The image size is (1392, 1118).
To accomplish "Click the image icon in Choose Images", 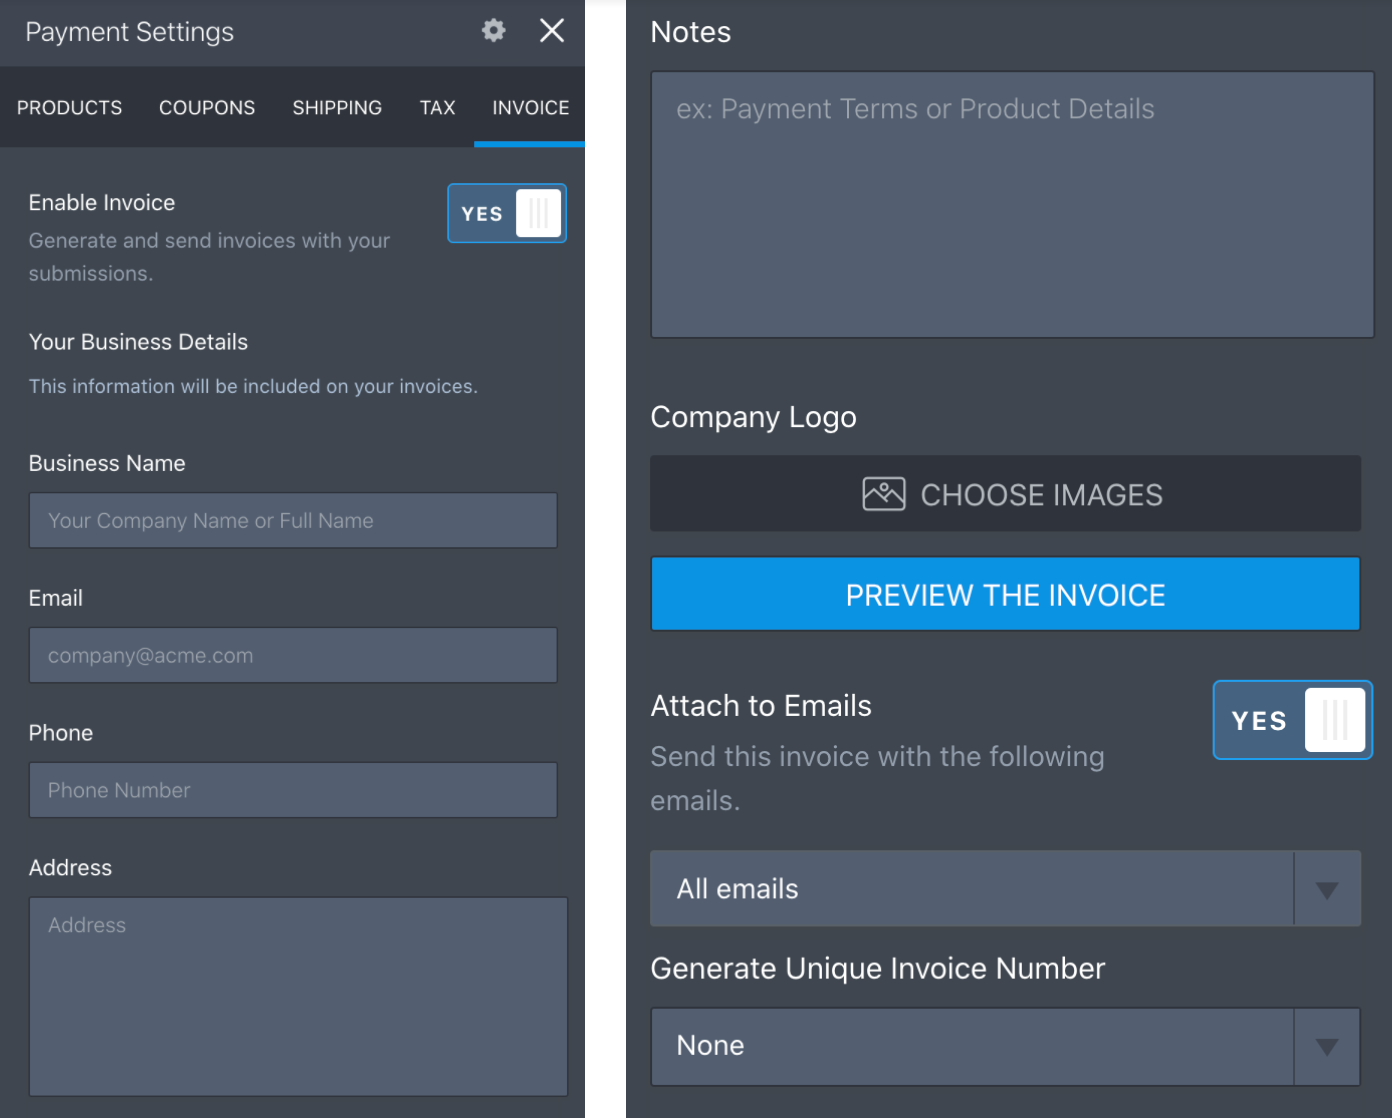I will (883, 494).
